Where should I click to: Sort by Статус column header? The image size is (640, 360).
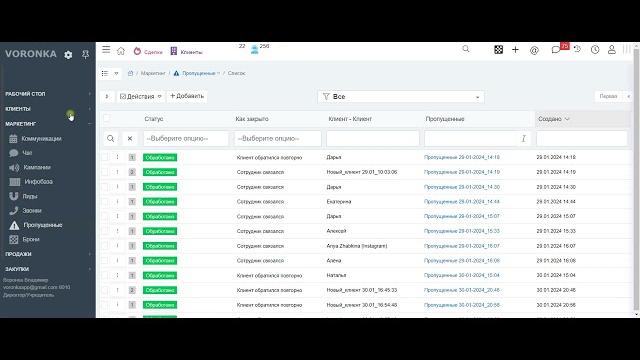pyautogui.click(x=154, y=119)
